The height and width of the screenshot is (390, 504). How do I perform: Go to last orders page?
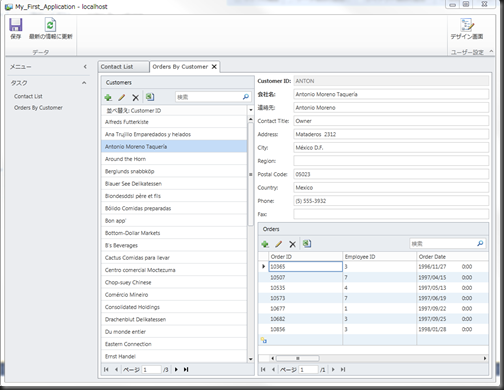click(343, 369)
